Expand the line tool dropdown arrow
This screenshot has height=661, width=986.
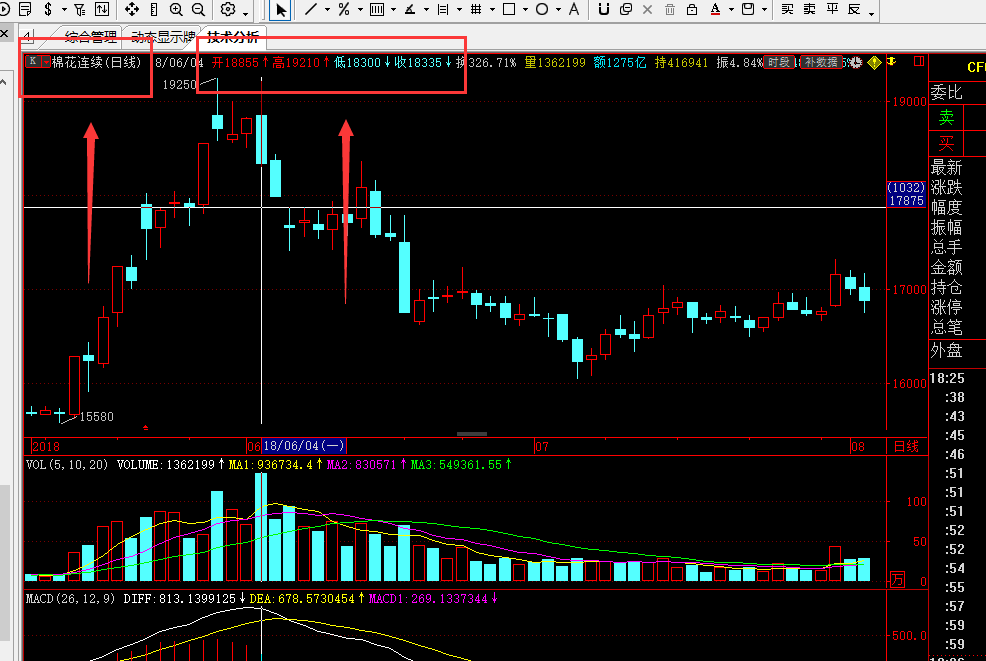pos(327,10)
